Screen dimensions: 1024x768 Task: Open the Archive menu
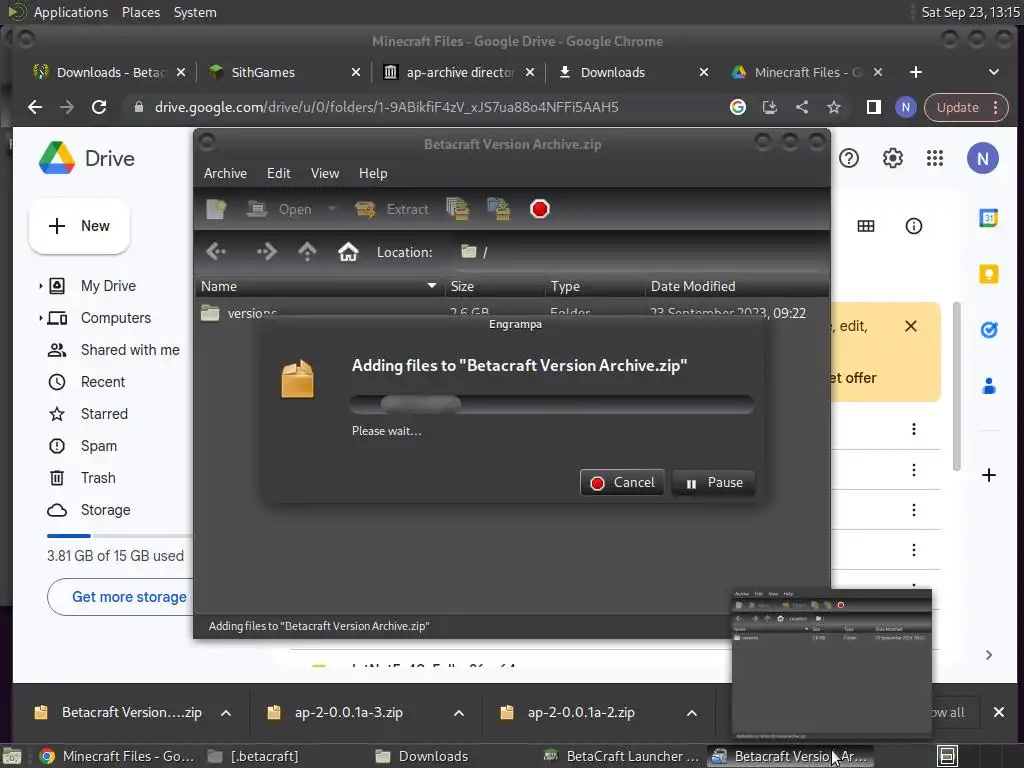(x=225, y=173)
